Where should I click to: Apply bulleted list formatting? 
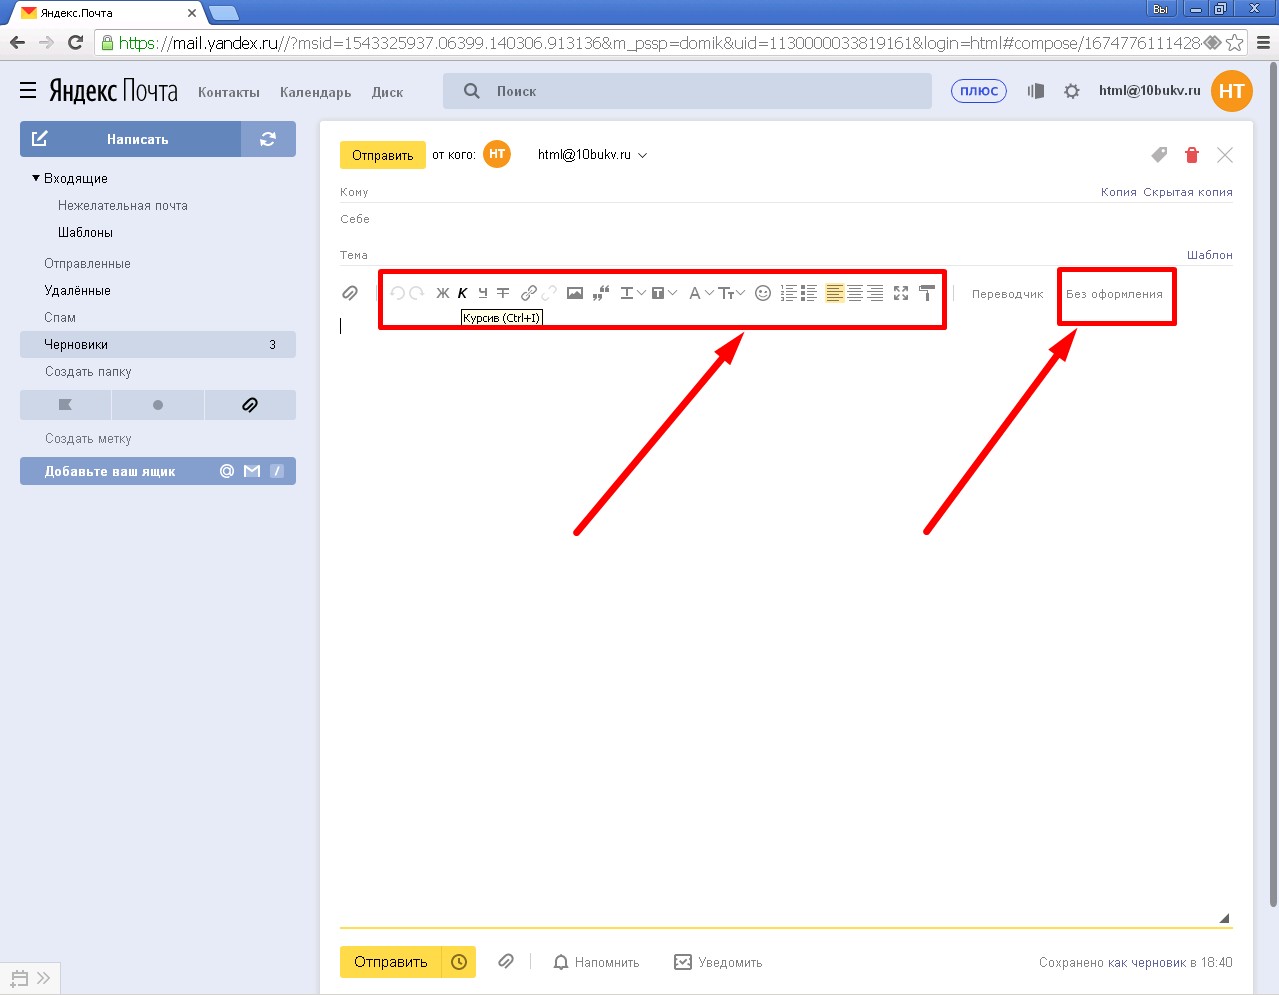tap(809, 293)
